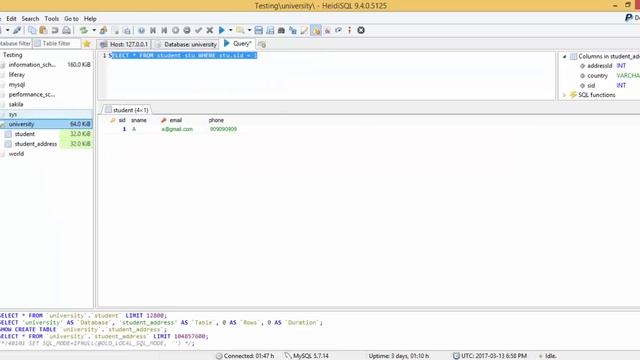Open dropdown arrow next to Execute icon
This screenshot has height=360, width=640.
coord(231,30)
